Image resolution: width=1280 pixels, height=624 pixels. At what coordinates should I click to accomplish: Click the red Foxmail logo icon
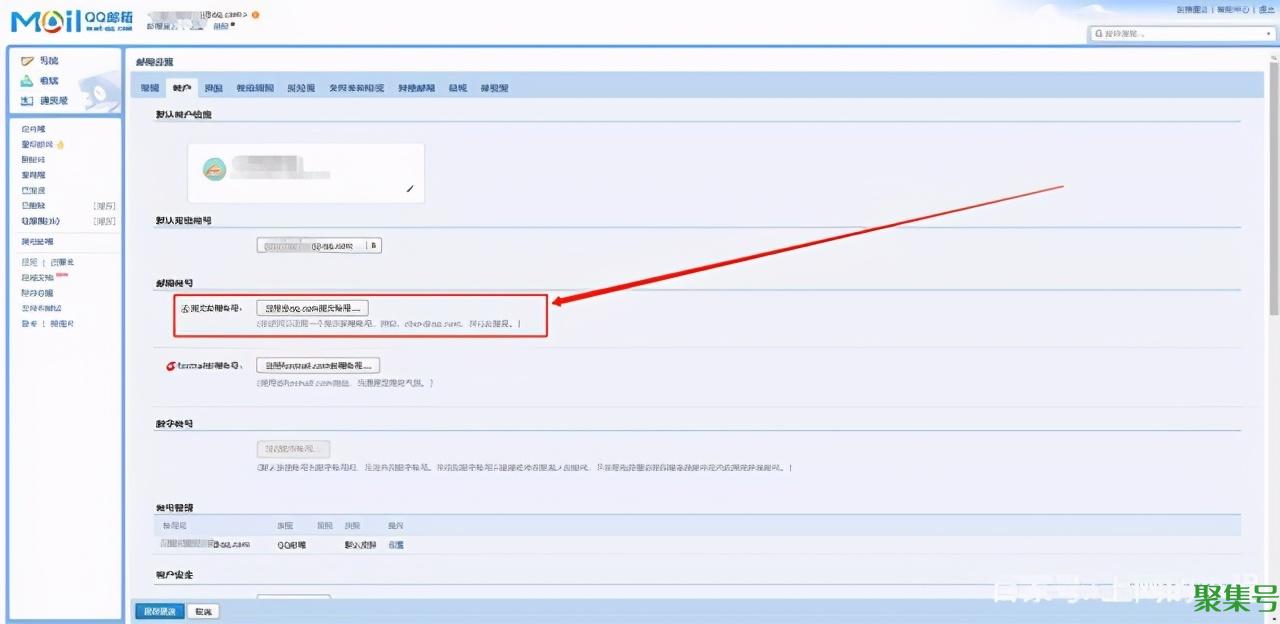pyautogui.click(x=171, y=366)
